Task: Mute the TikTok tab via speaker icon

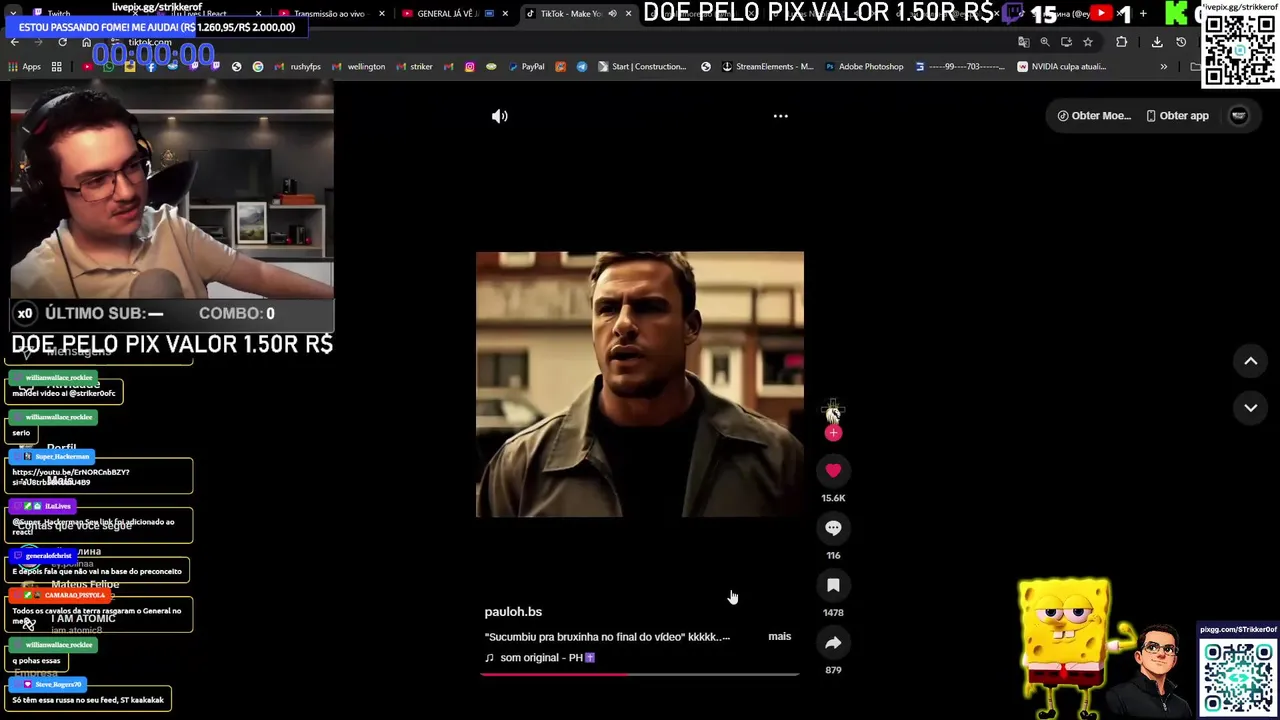Action: pyautogui.click(x=612, y=14)
